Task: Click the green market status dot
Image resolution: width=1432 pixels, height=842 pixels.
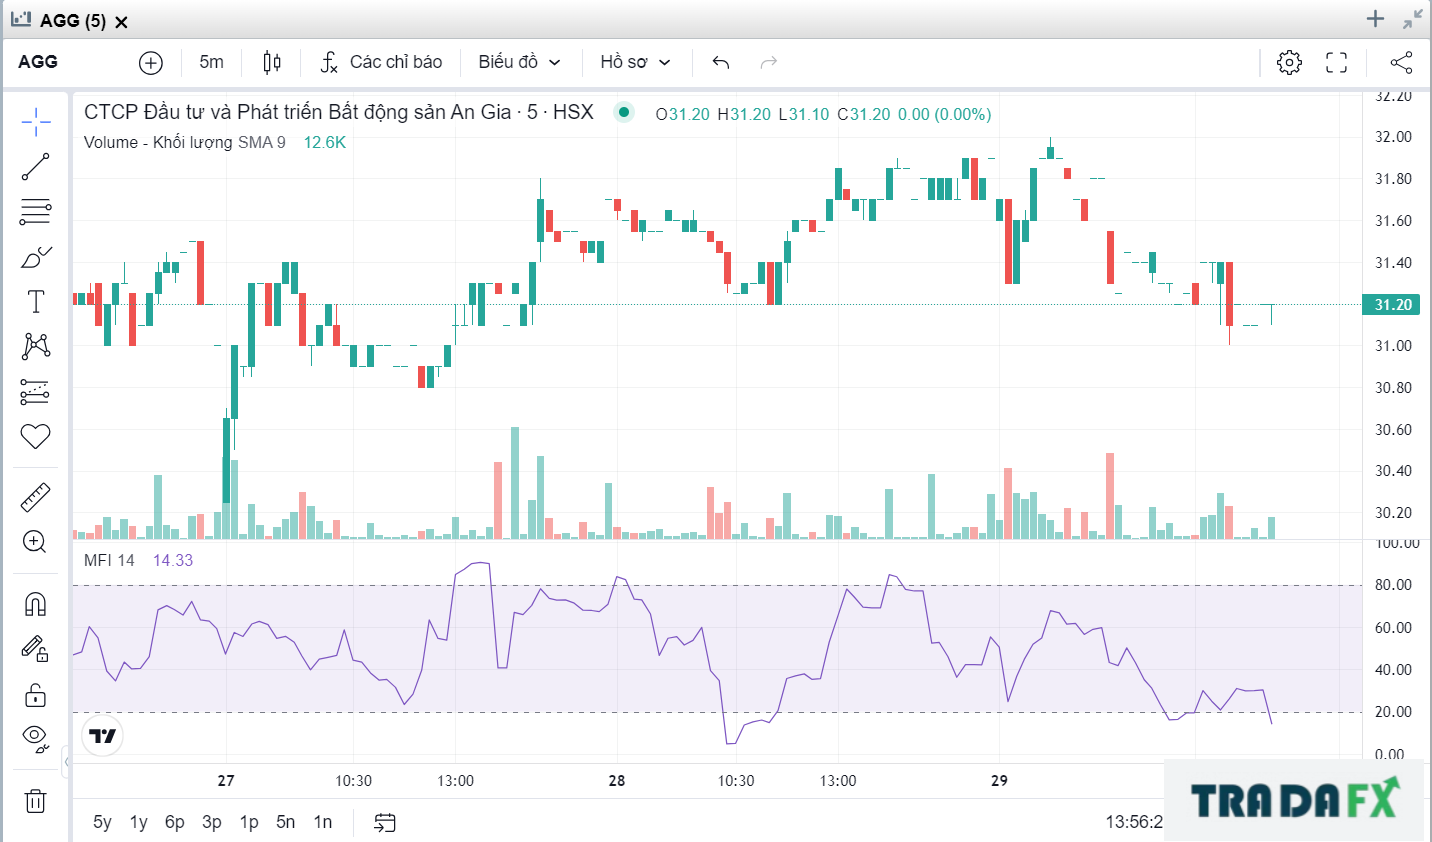Action: 624,112
